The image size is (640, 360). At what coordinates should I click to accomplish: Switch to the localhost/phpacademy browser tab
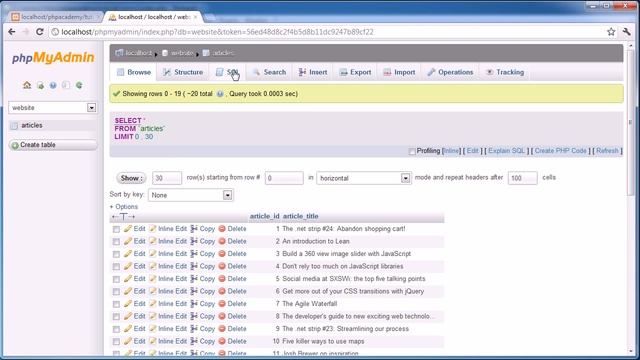pos(55,17)
